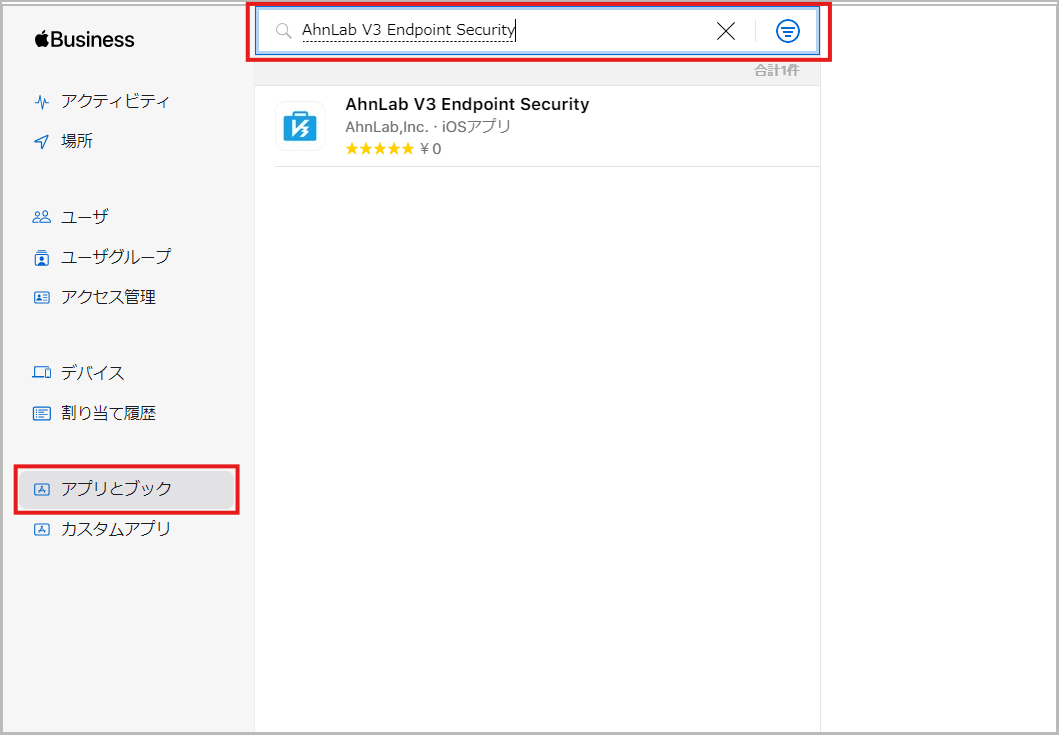Viewport: 1059px width, 735px height.
Task: Click the devices icon beside デバイス
Action: (41, 373)
